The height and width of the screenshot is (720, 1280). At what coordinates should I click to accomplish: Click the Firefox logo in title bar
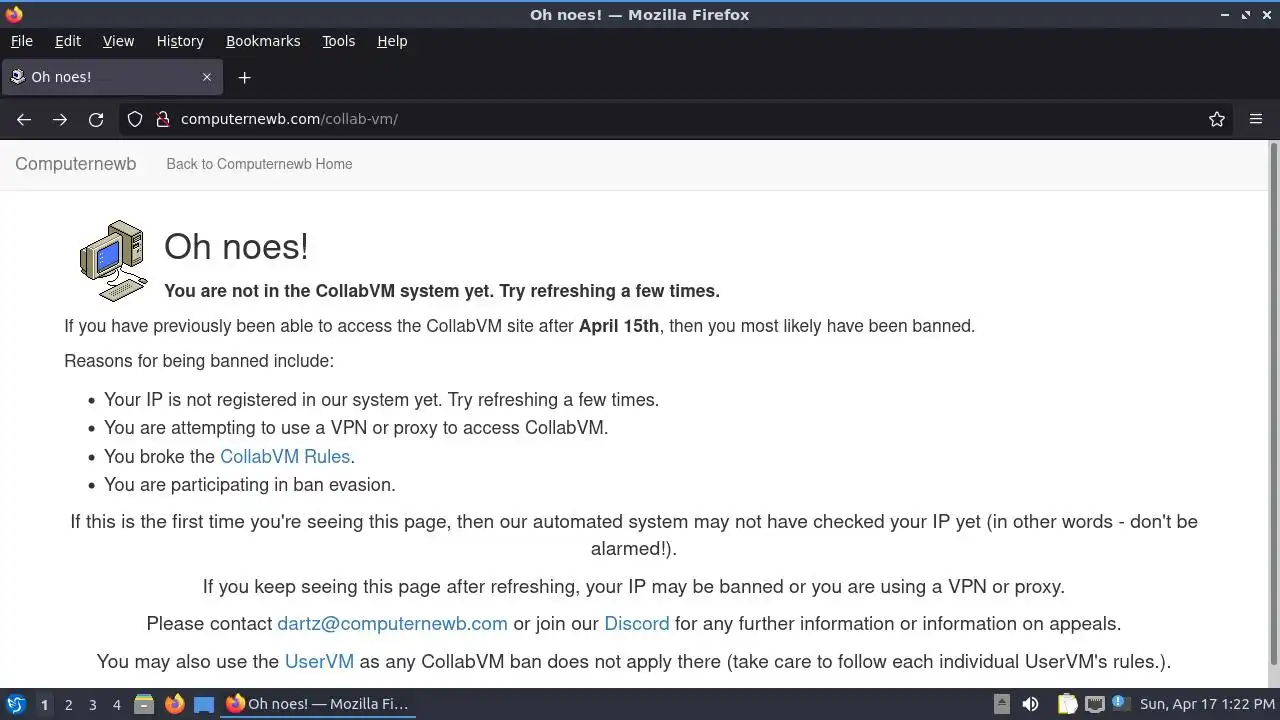(14, 14)
